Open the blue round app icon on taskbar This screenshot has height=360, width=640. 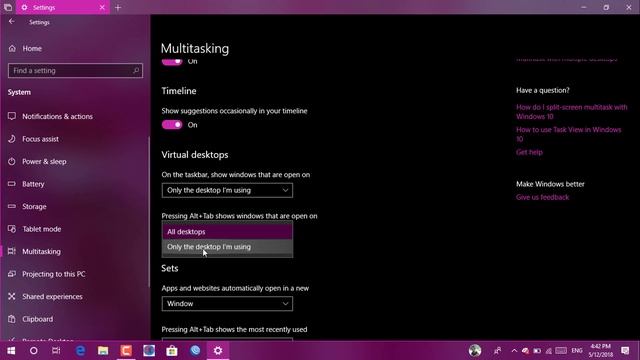tap(195, 351)
